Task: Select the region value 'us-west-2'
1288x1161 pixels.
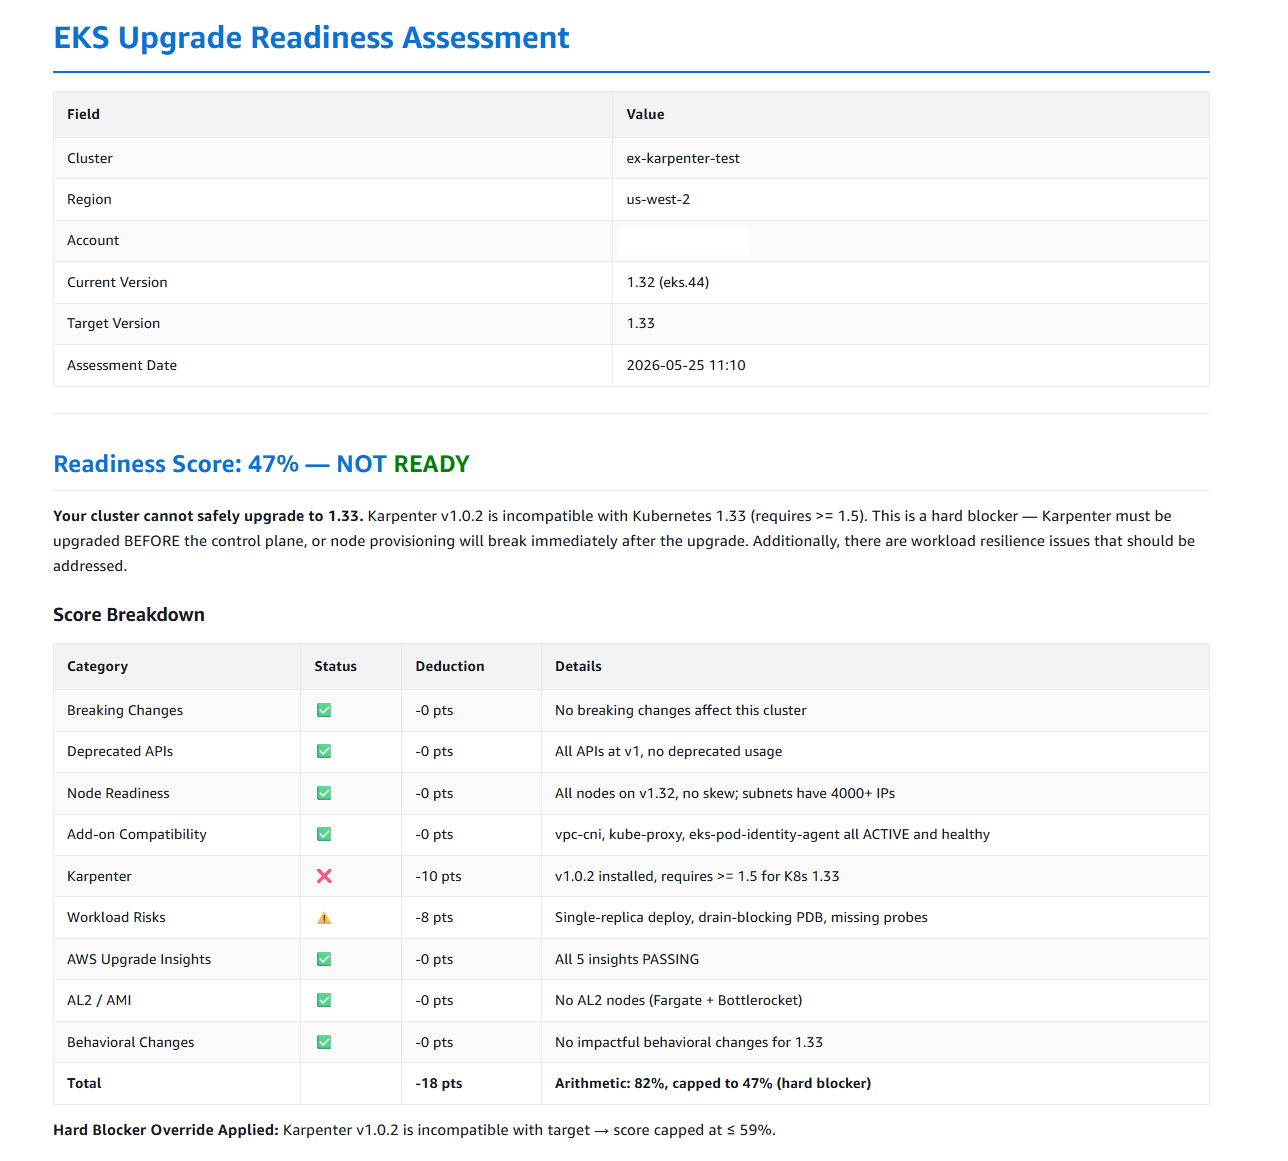Action: click(x=658, y=199)
